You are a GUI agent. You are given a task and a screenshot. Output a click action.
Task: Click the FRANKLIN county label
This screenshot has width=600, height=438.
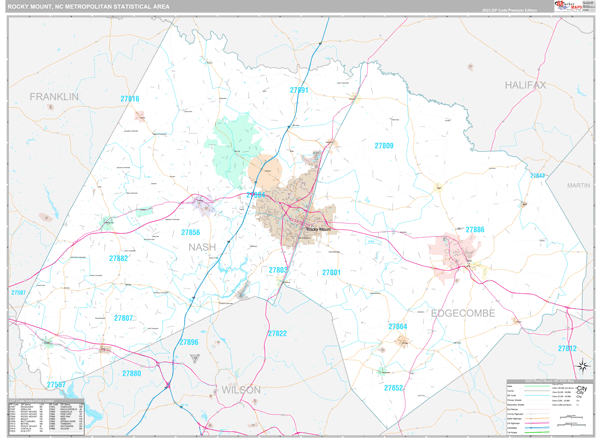tap(54, 96)
